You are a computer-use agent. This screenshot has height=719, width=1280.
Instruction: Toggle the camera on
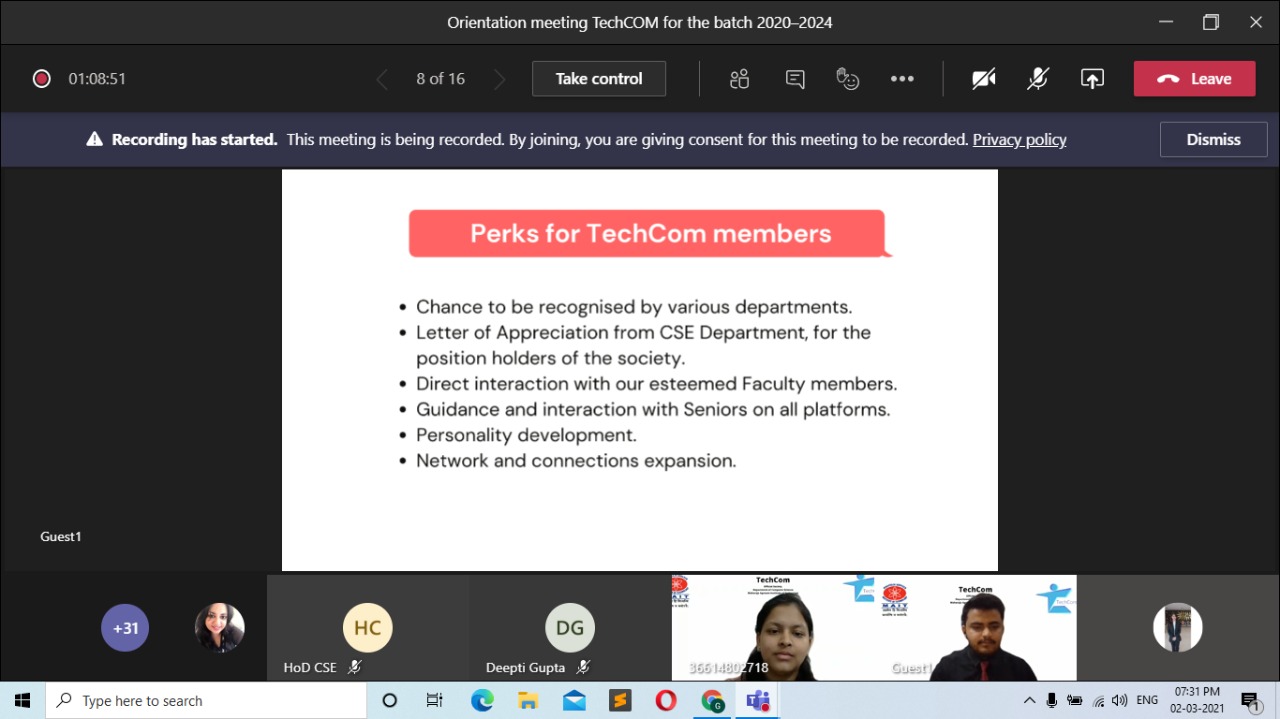pyautogui.click(x=984, y=79)
